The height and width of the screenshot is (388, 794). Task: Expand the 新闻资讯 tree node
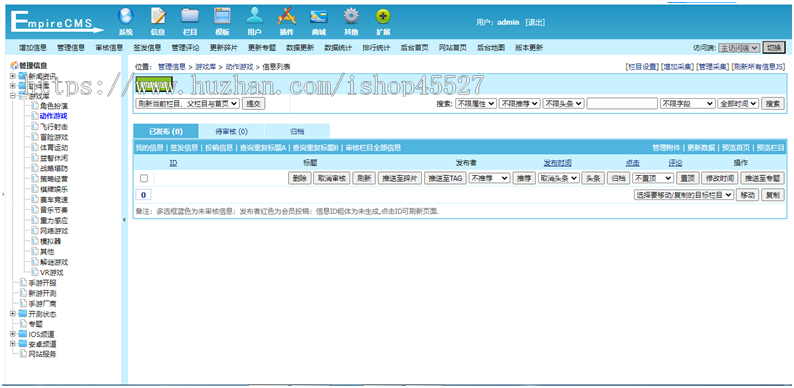point(13,75)
